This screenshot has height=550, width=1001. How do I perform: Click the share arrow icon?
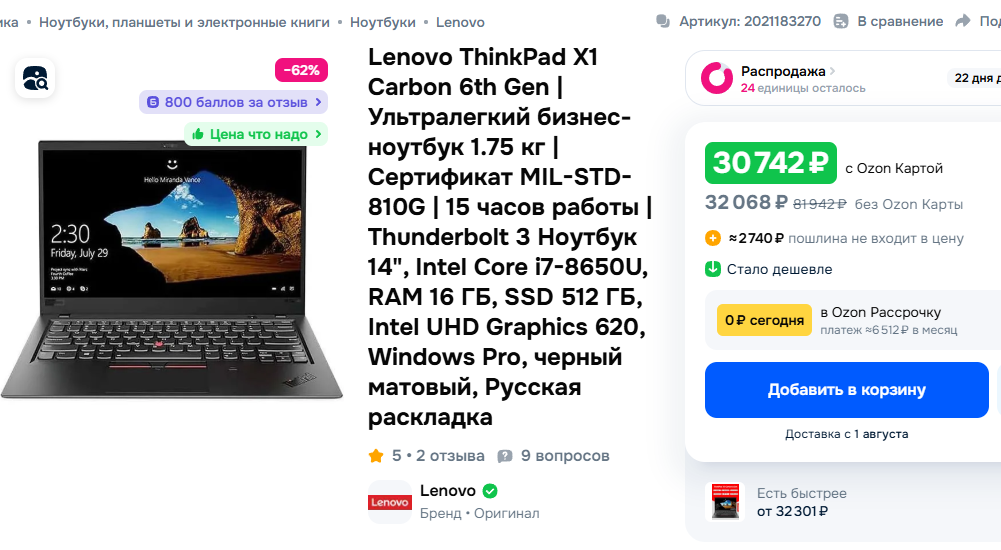[962, 22]
